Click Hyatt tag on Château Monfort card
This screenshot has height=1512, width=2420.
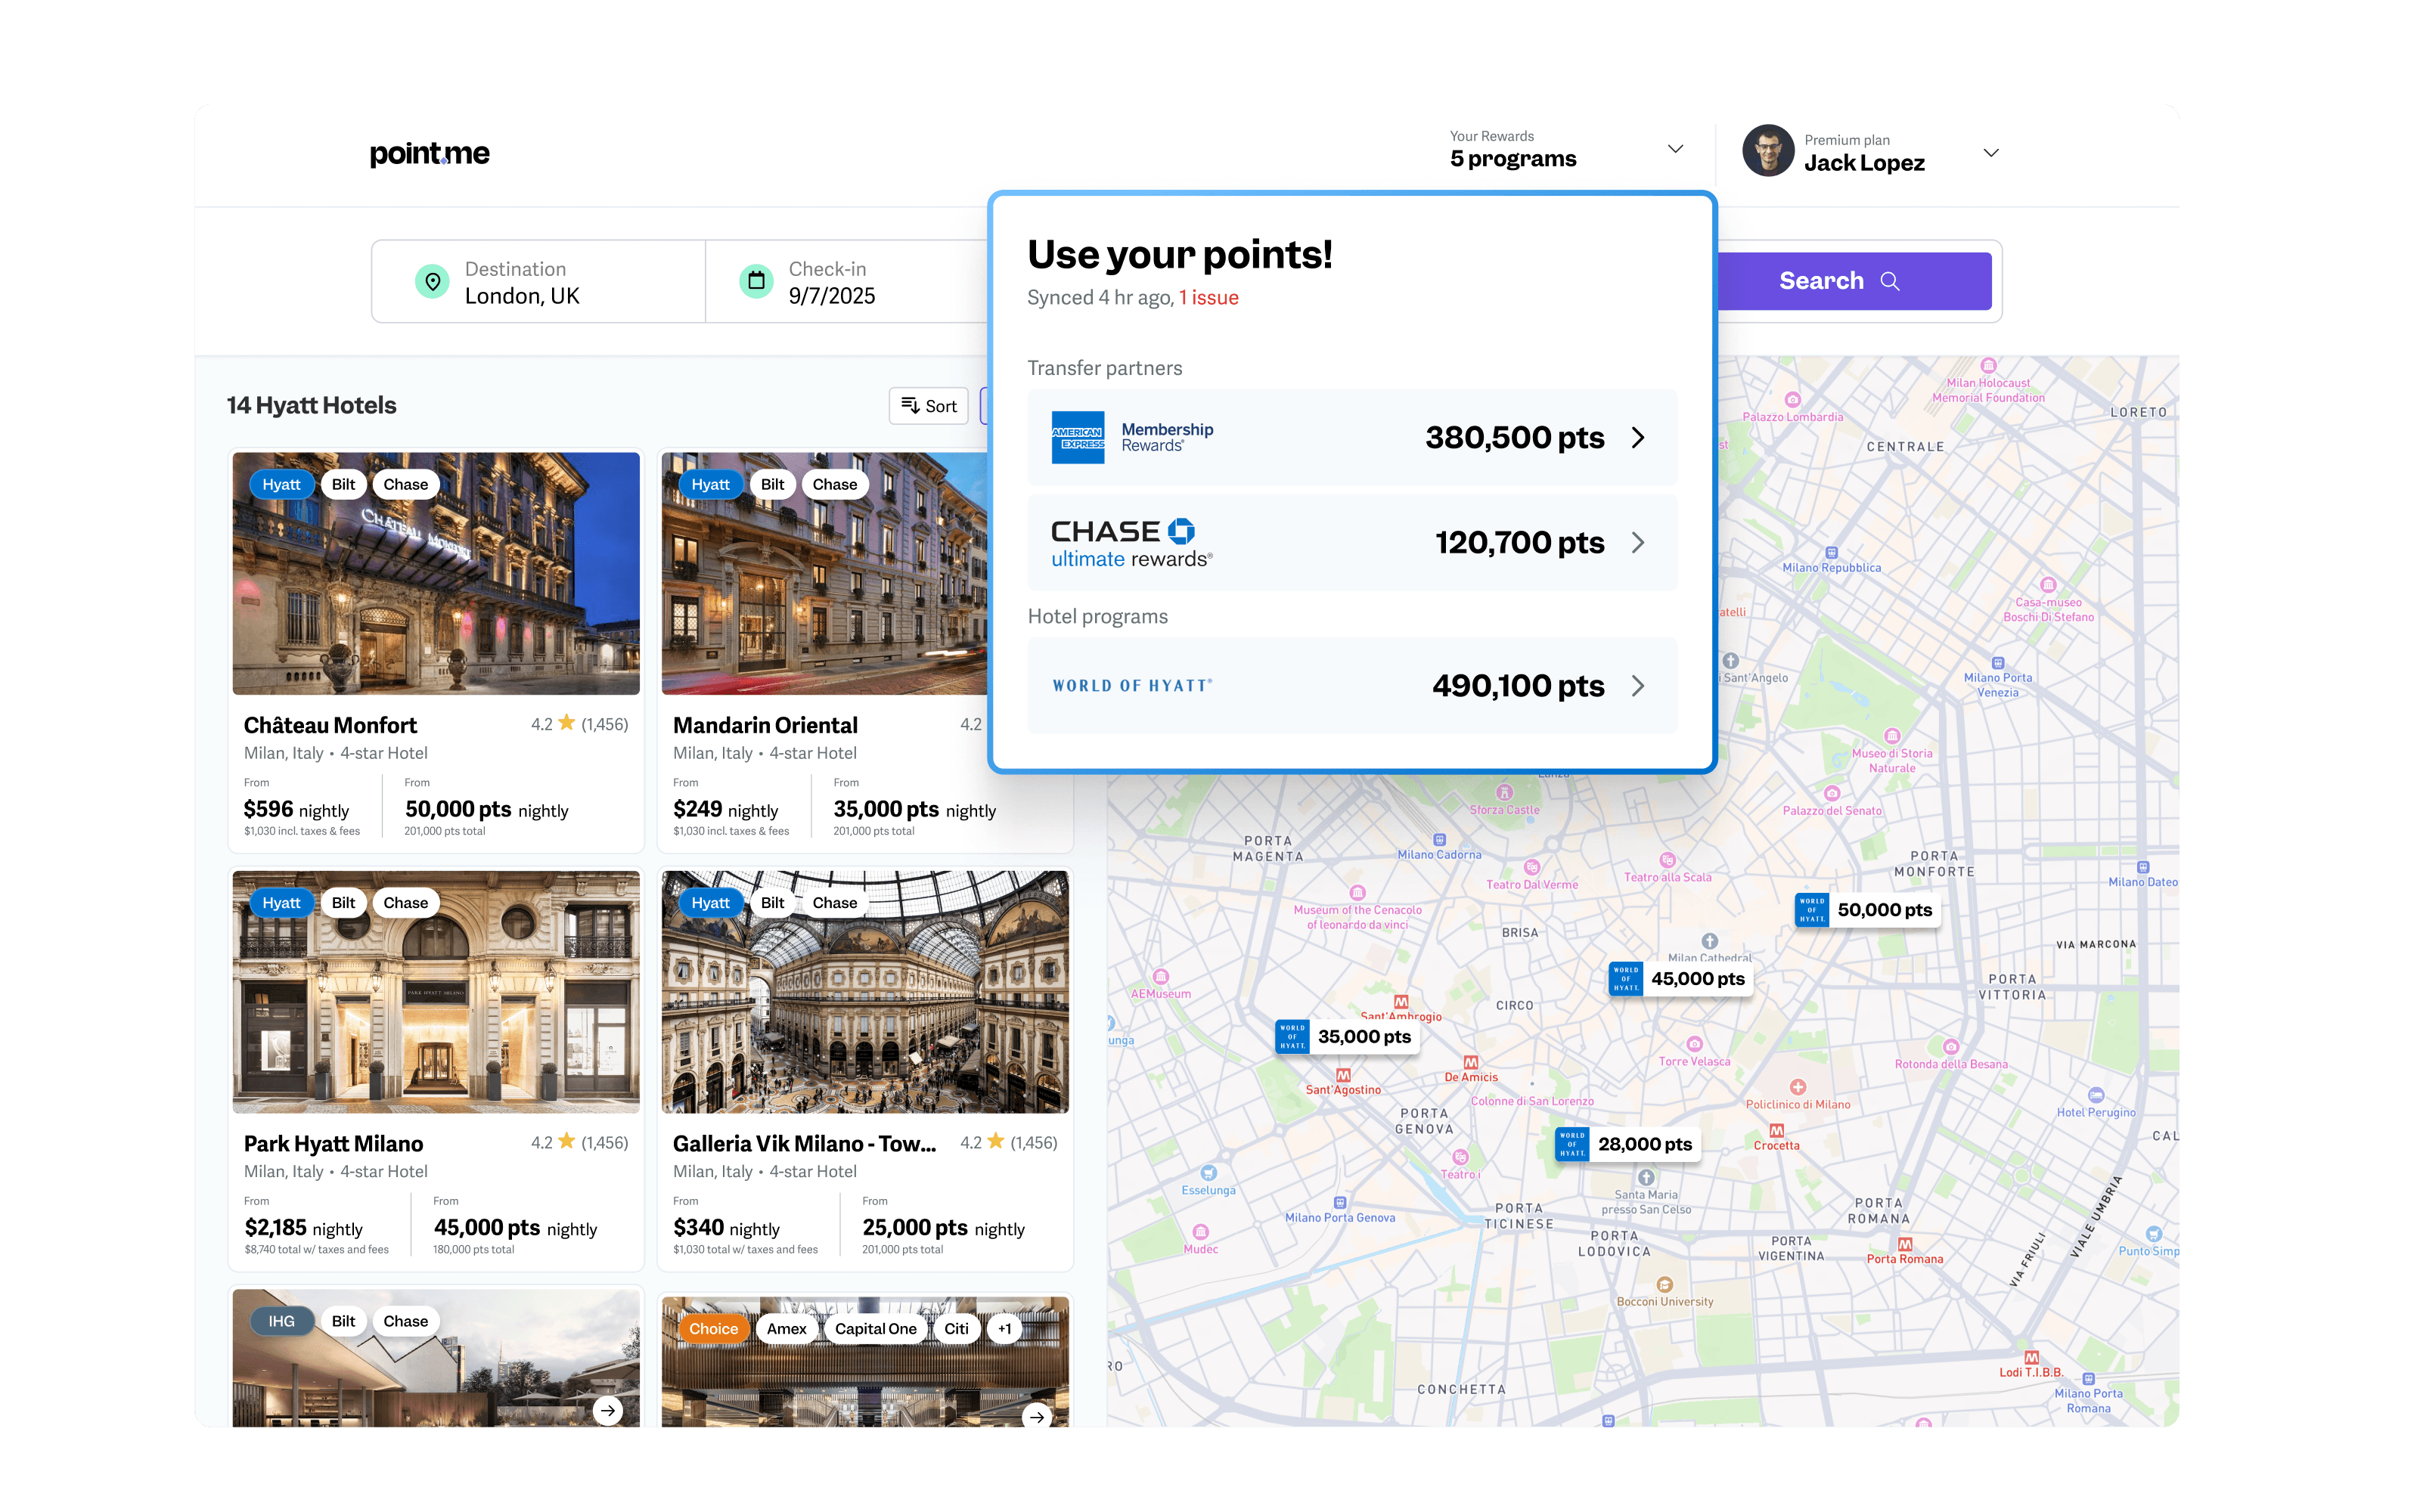pos(281,484)
